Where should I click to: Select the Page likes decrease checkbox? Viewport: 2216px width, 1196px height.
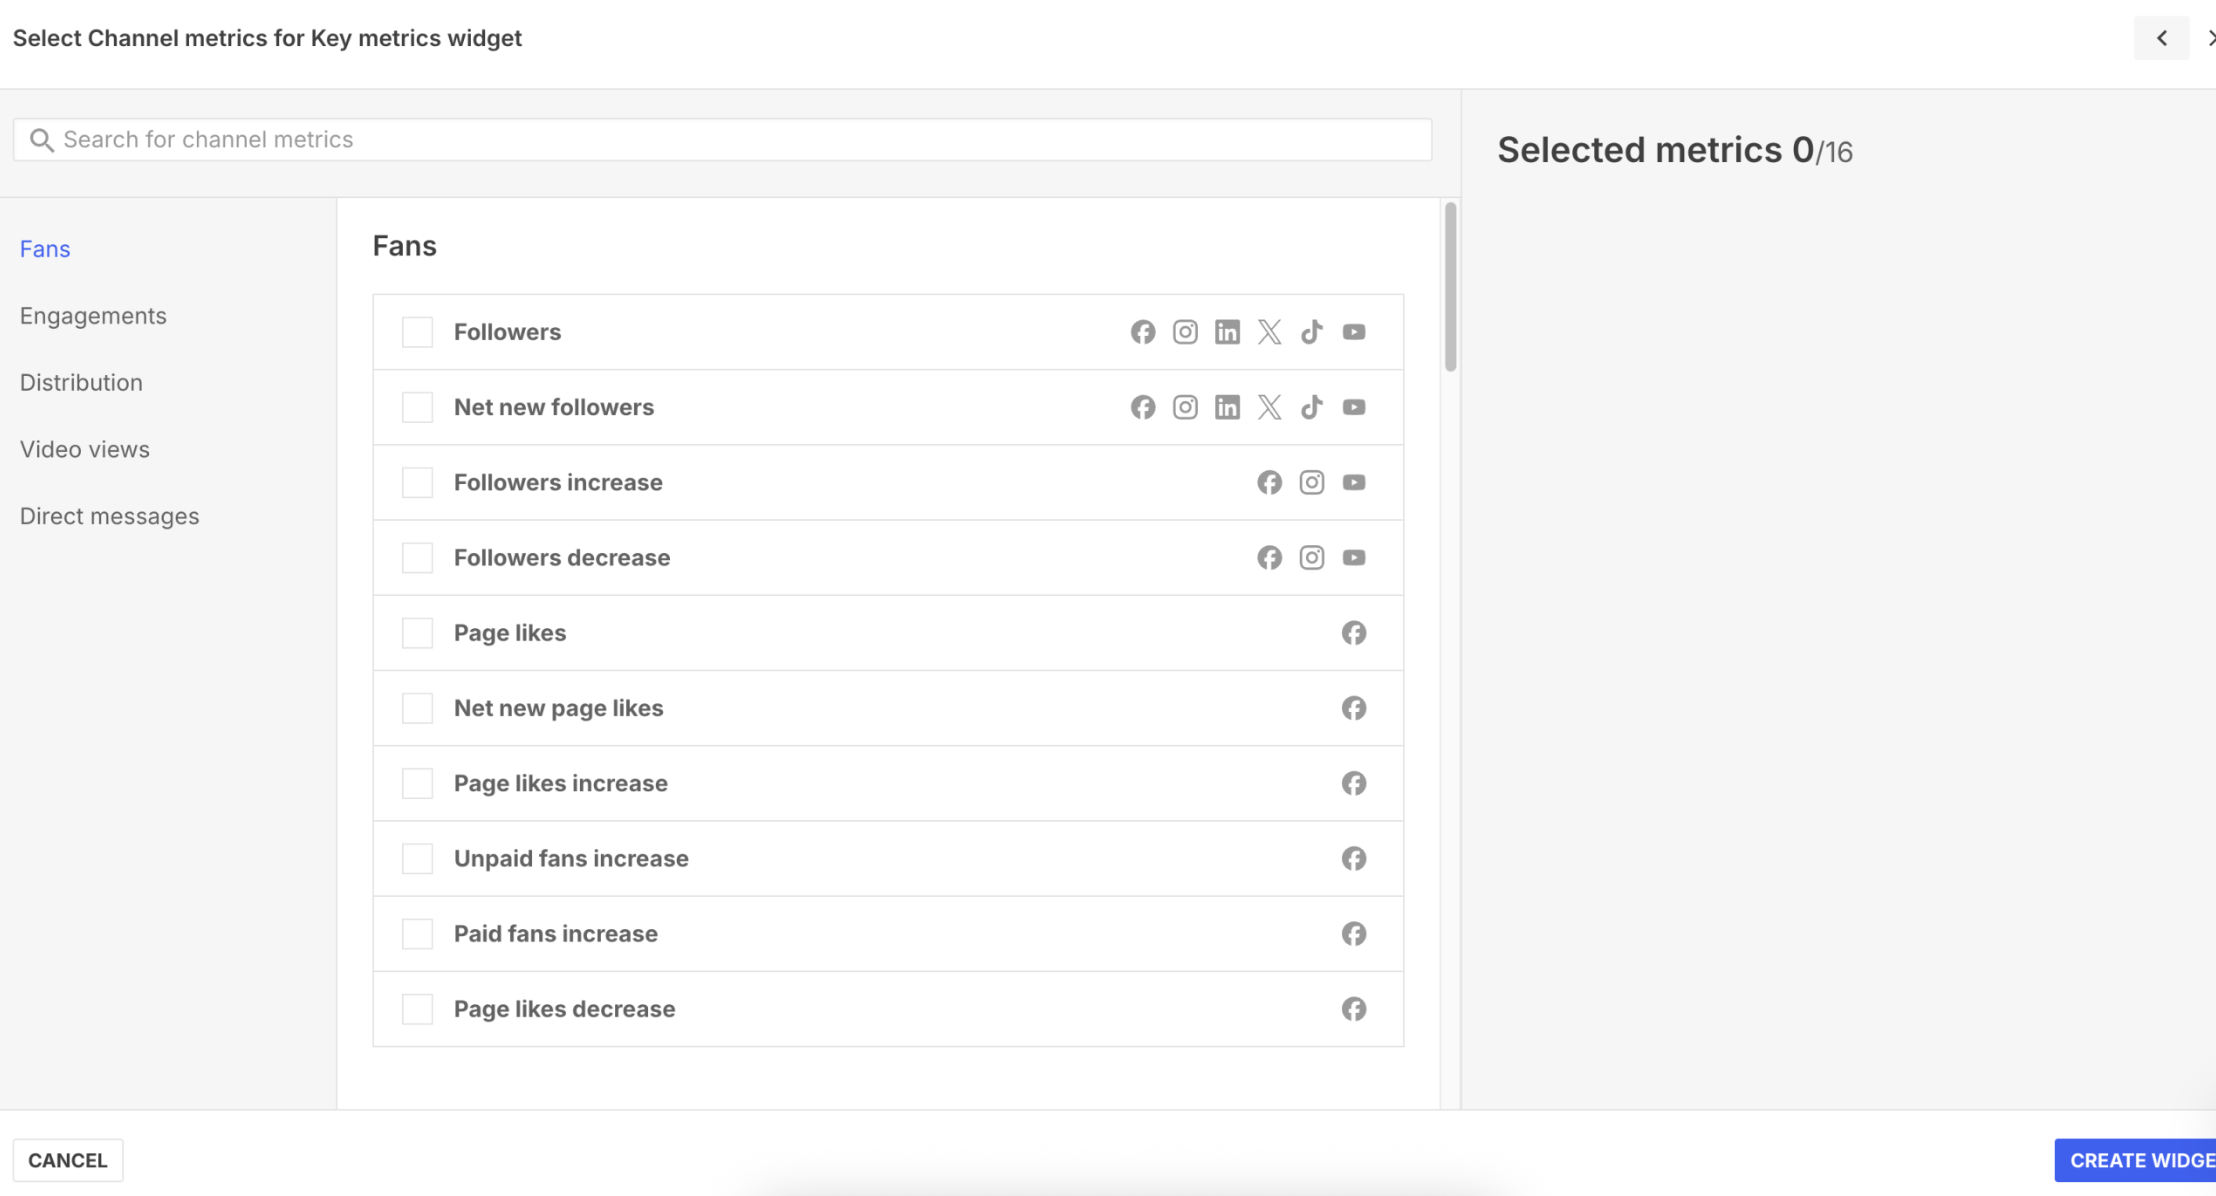click(417, 1009)
